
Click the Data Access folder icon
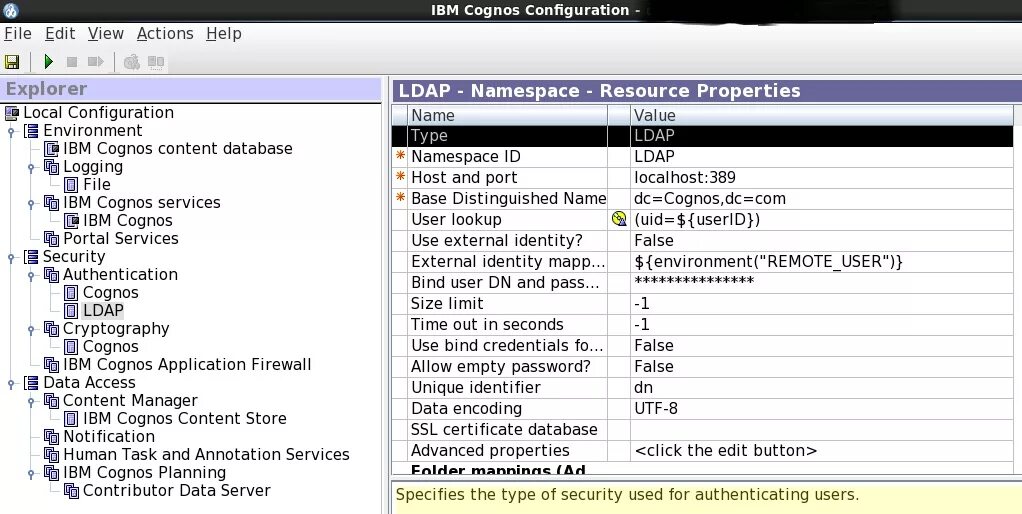[31, 383]
